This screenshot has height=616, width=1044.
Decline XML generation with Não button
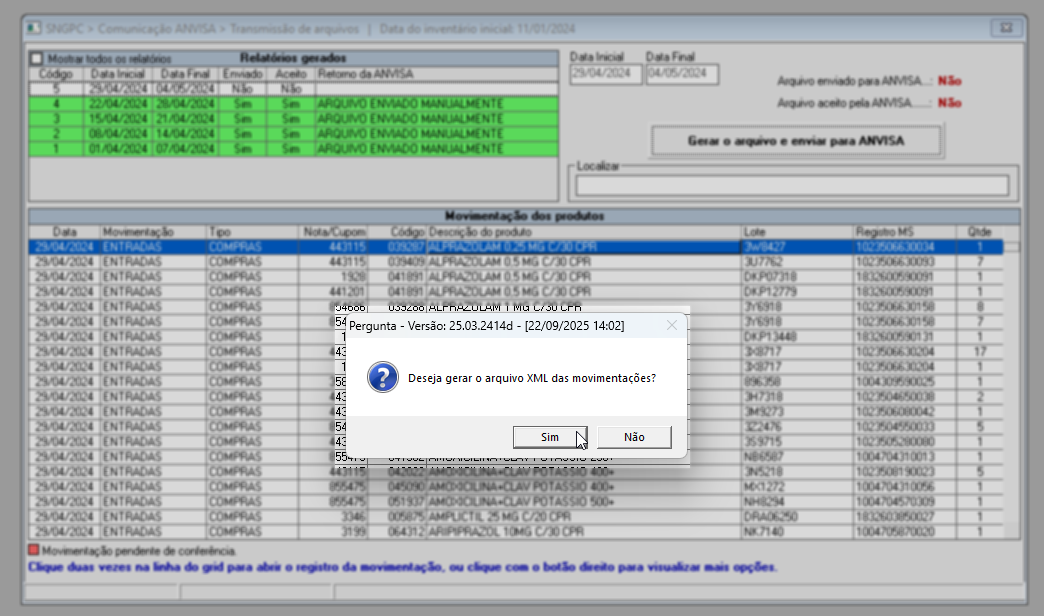(x=634, y=437)
